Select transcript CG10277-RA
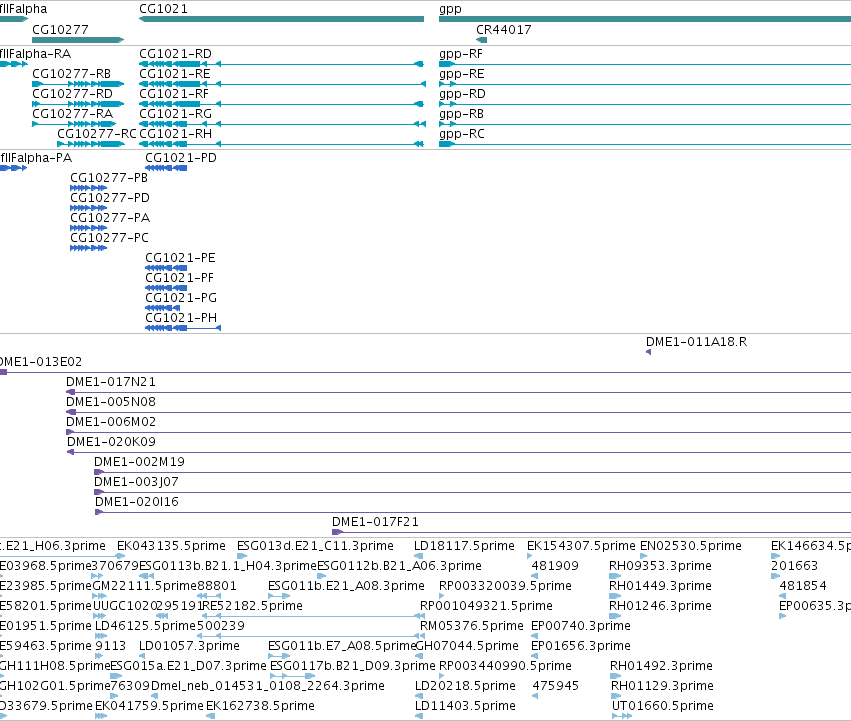This screenshot has height=721, width=851. 74,124
